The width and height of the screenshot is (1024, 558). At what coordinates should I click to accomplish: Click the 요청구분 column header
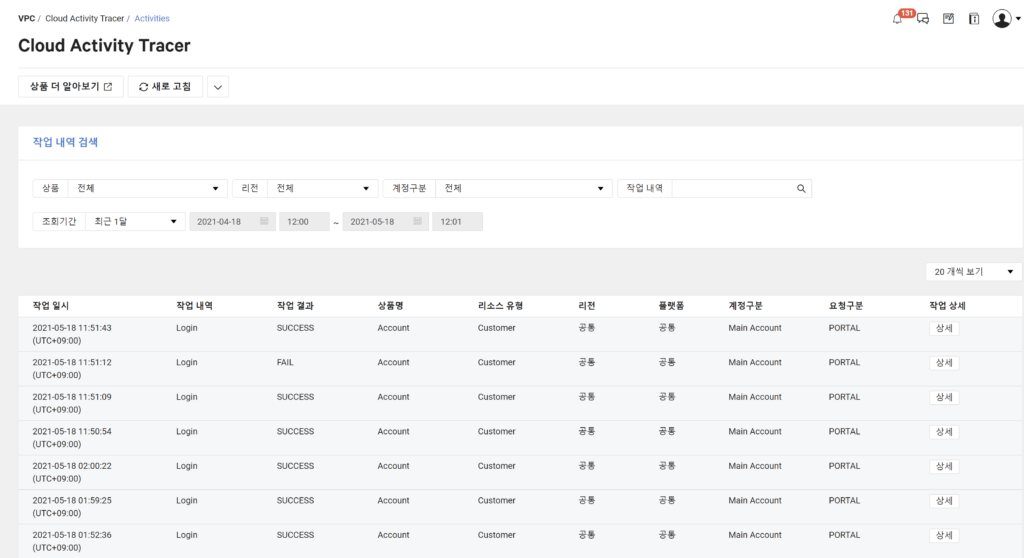(x=846, y=306)
